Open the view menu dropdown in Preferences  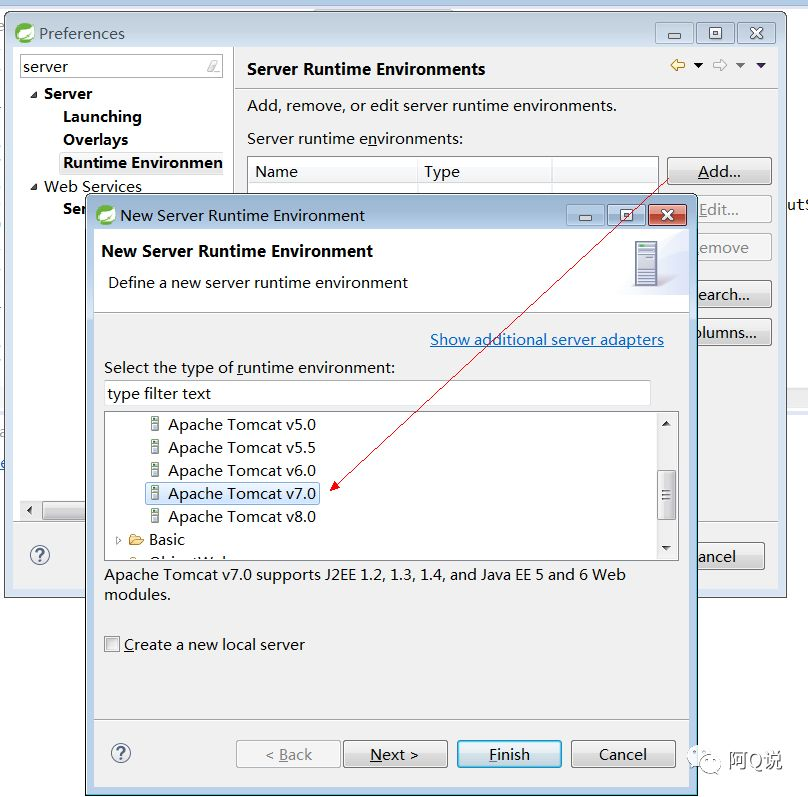click(761, 65)
